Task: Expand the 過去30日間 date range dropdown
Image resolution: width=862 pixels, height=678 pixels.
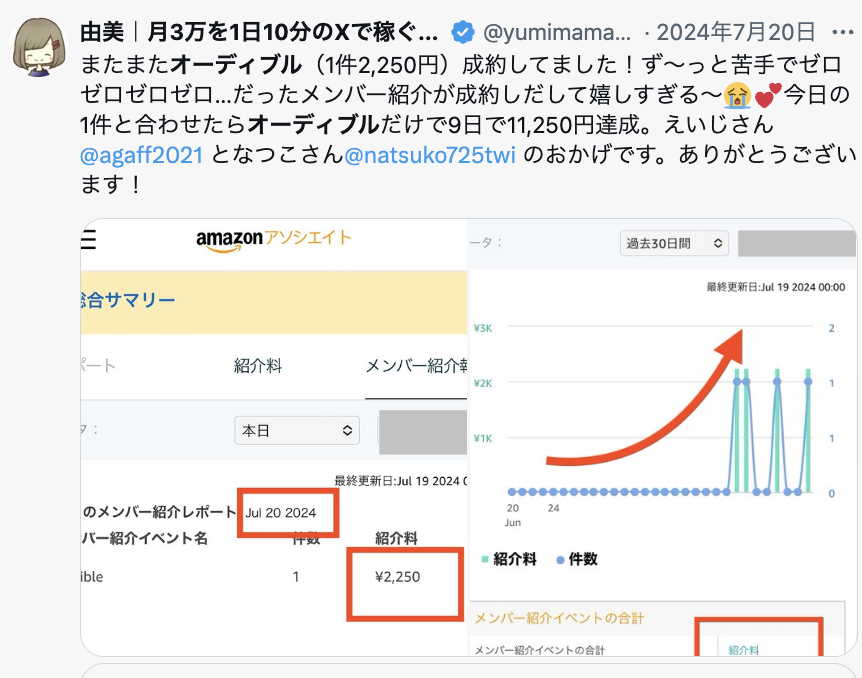Action: coord(674,243)
